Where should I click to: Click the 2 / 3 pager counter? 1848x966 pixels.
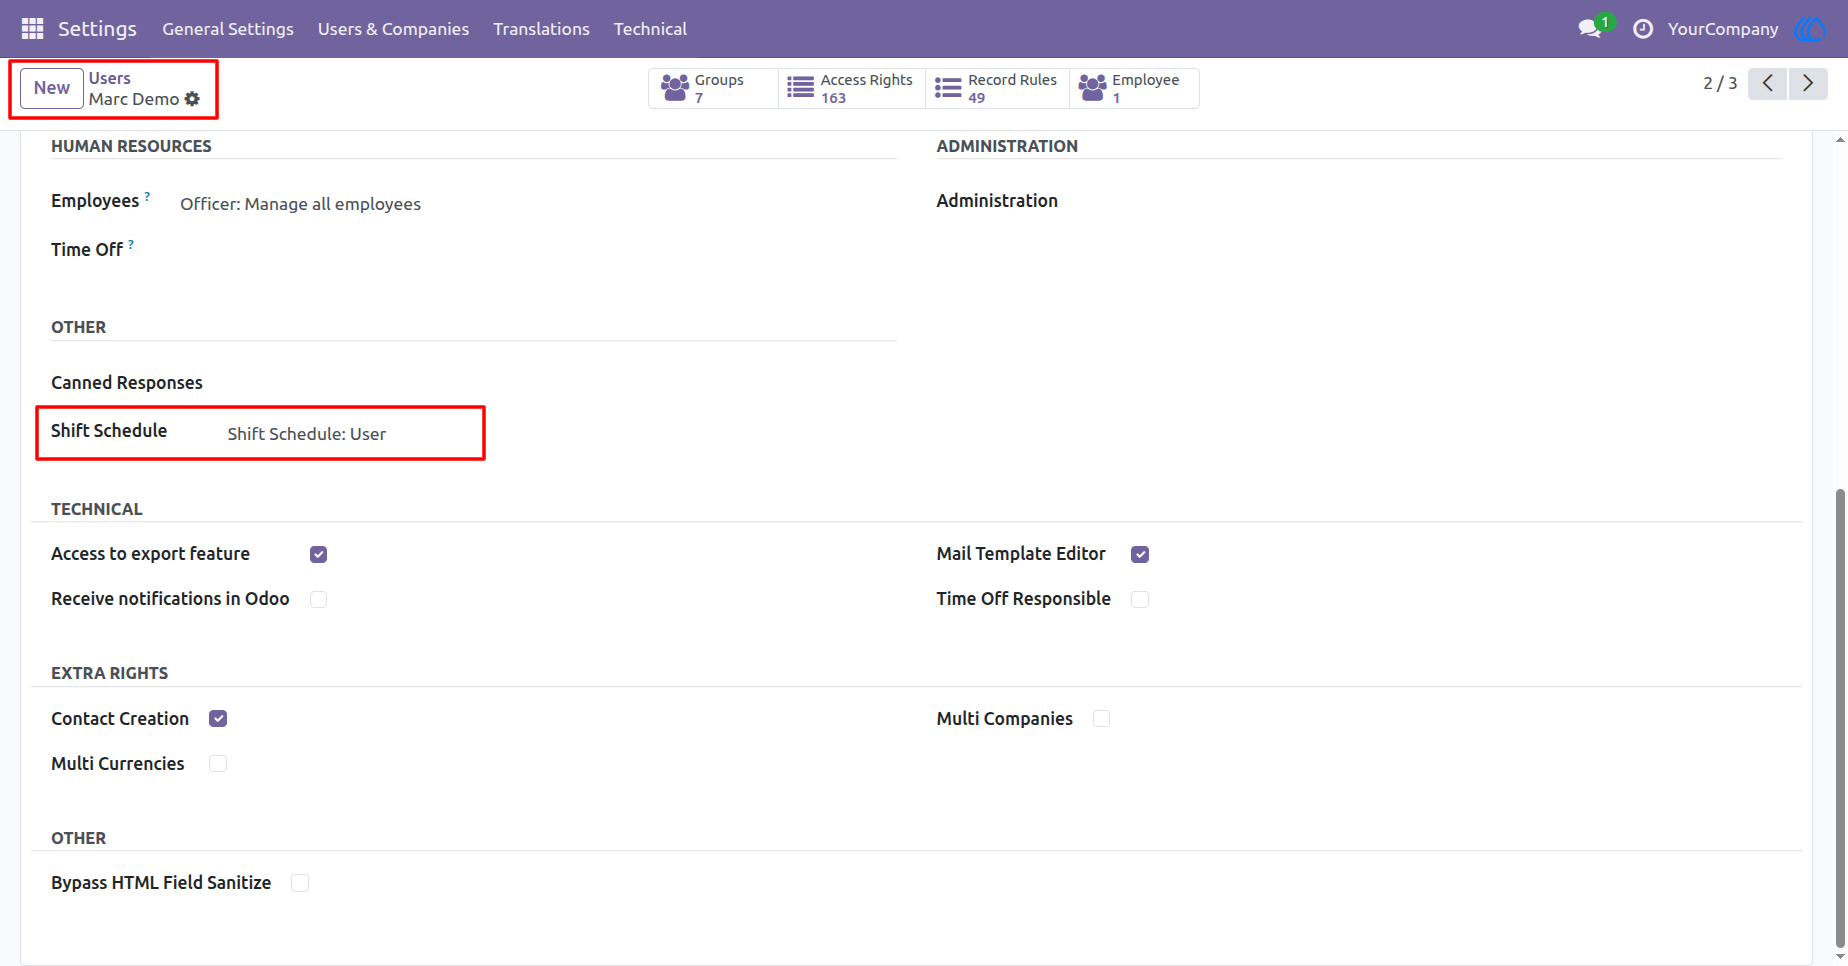pyautogui.click(x=1720, y=83)
